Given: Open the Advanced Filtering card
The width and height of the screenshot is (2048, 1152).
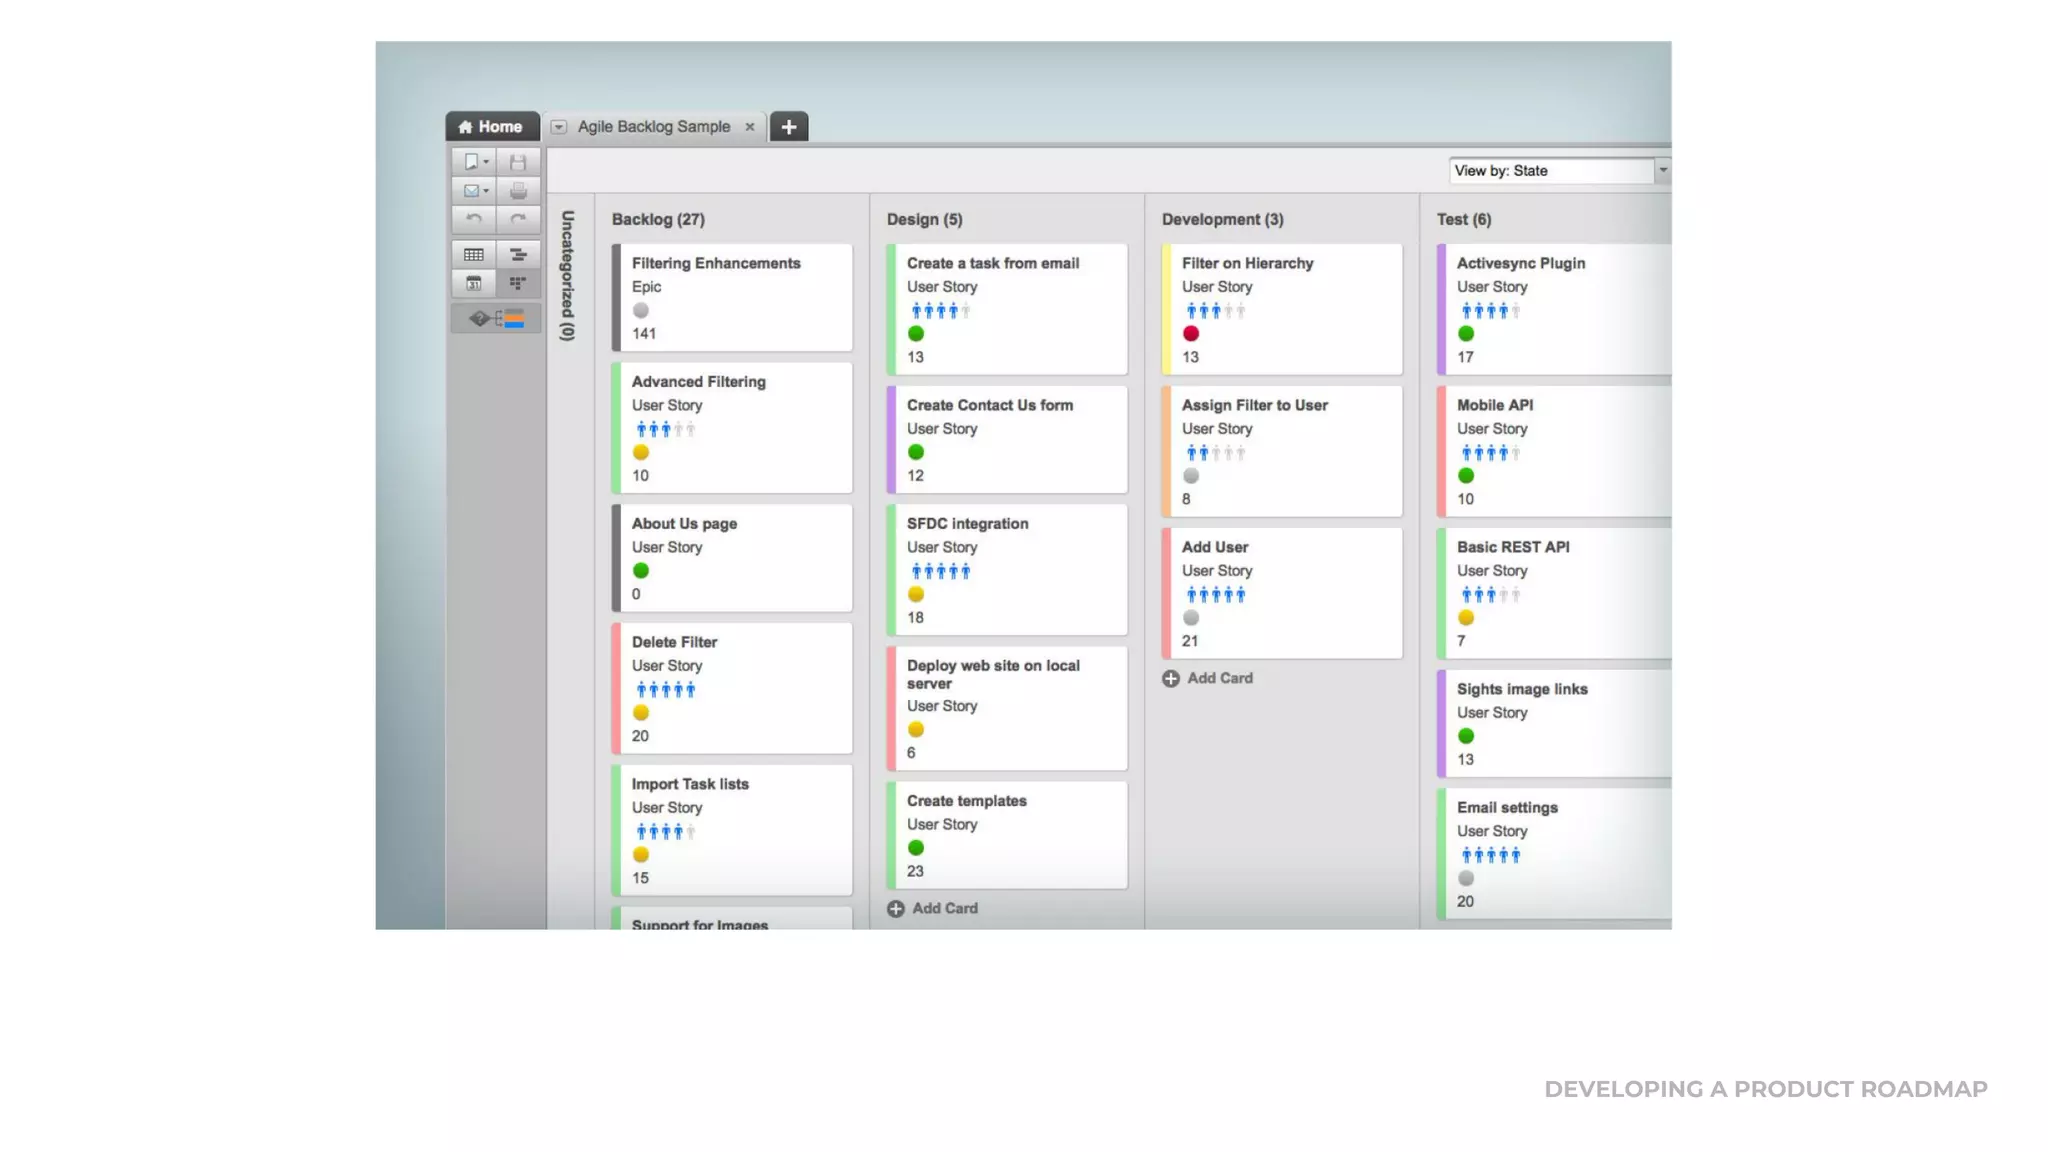Looking at the screenshot, I should pyautogui.click(x=732, y=428).
